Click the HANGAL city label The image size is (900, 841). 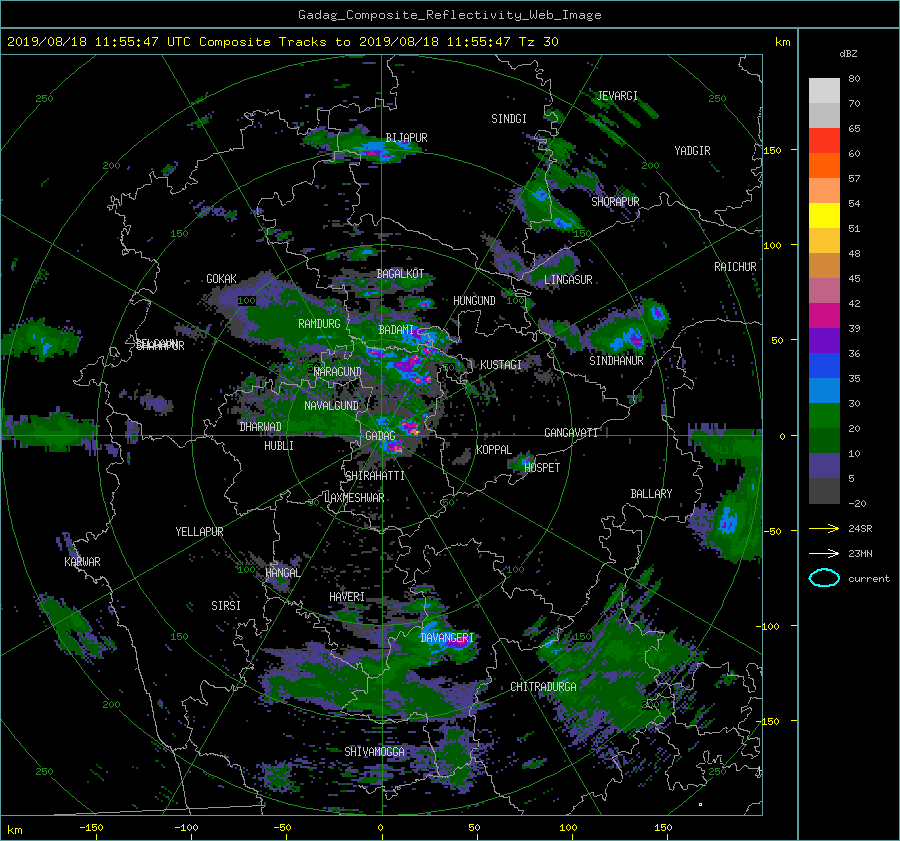tap(282, 573)
